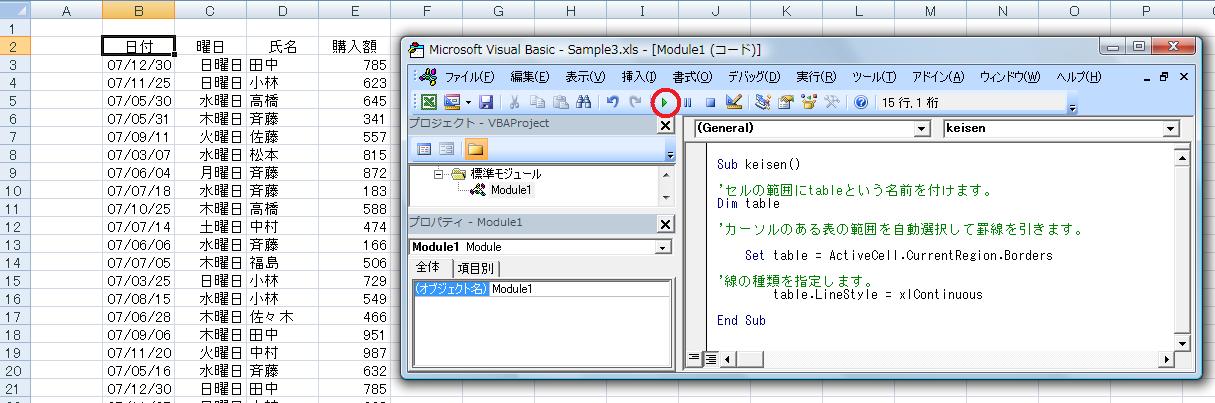The height and width of the screenshot is (403, 1215).
Task: Open the (General) object dropdown
Action: [922, 129]
